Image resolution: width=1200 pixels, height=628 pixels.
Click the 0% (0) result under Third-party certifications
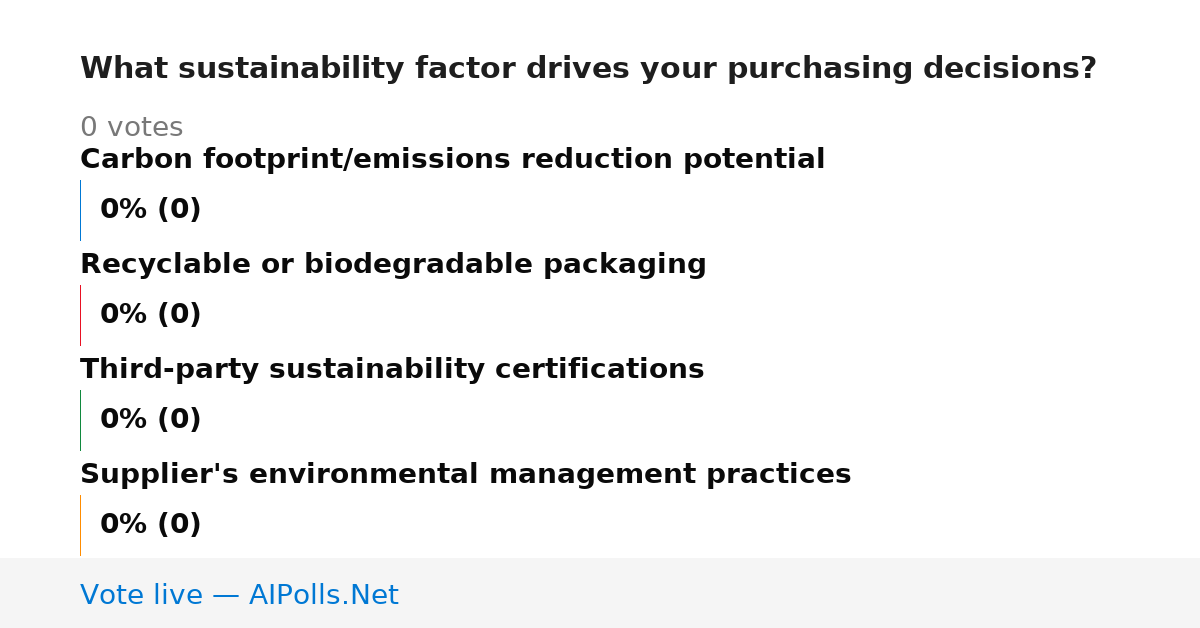(150, 420)
